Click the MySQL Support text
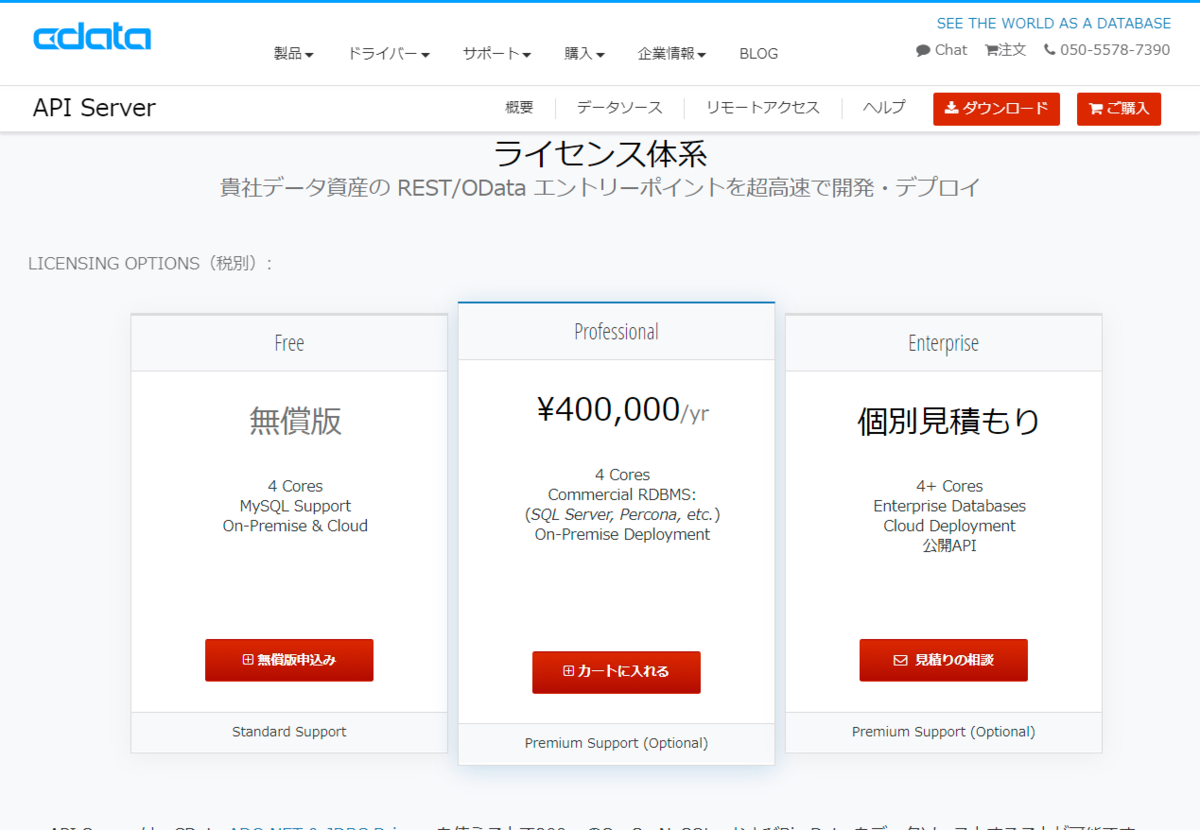The height and width of the screenshot is (830, 1200). [295, 506]
